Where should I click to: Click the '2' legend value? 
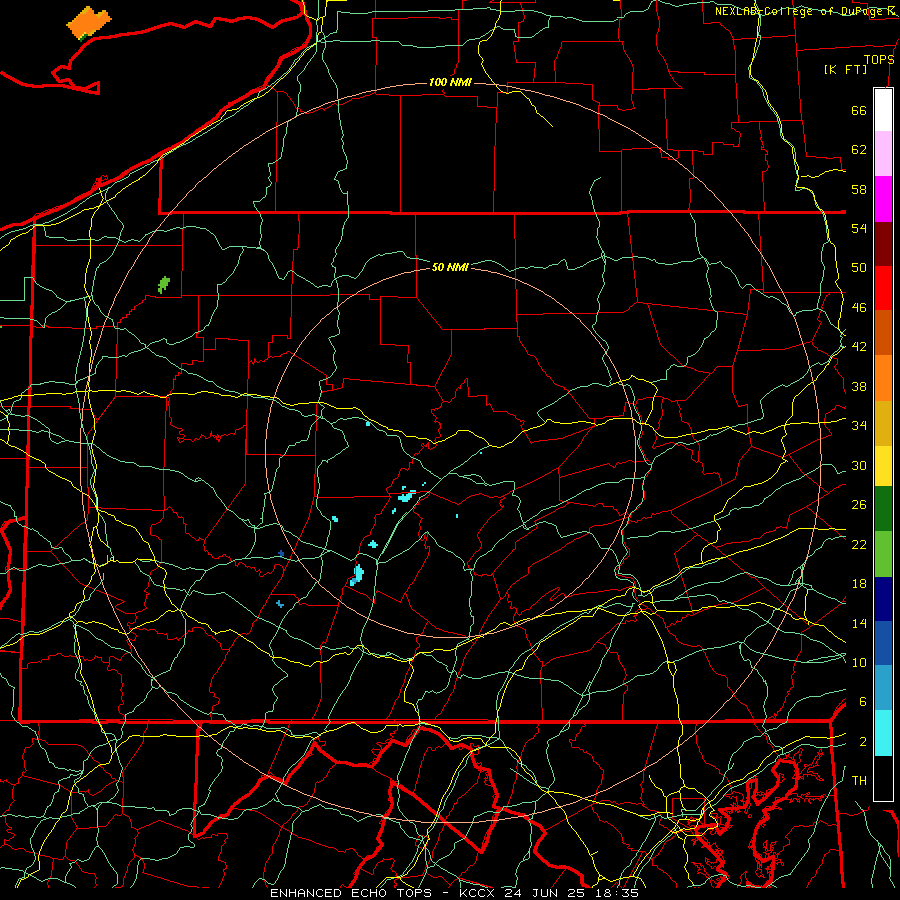pos(862,742)
